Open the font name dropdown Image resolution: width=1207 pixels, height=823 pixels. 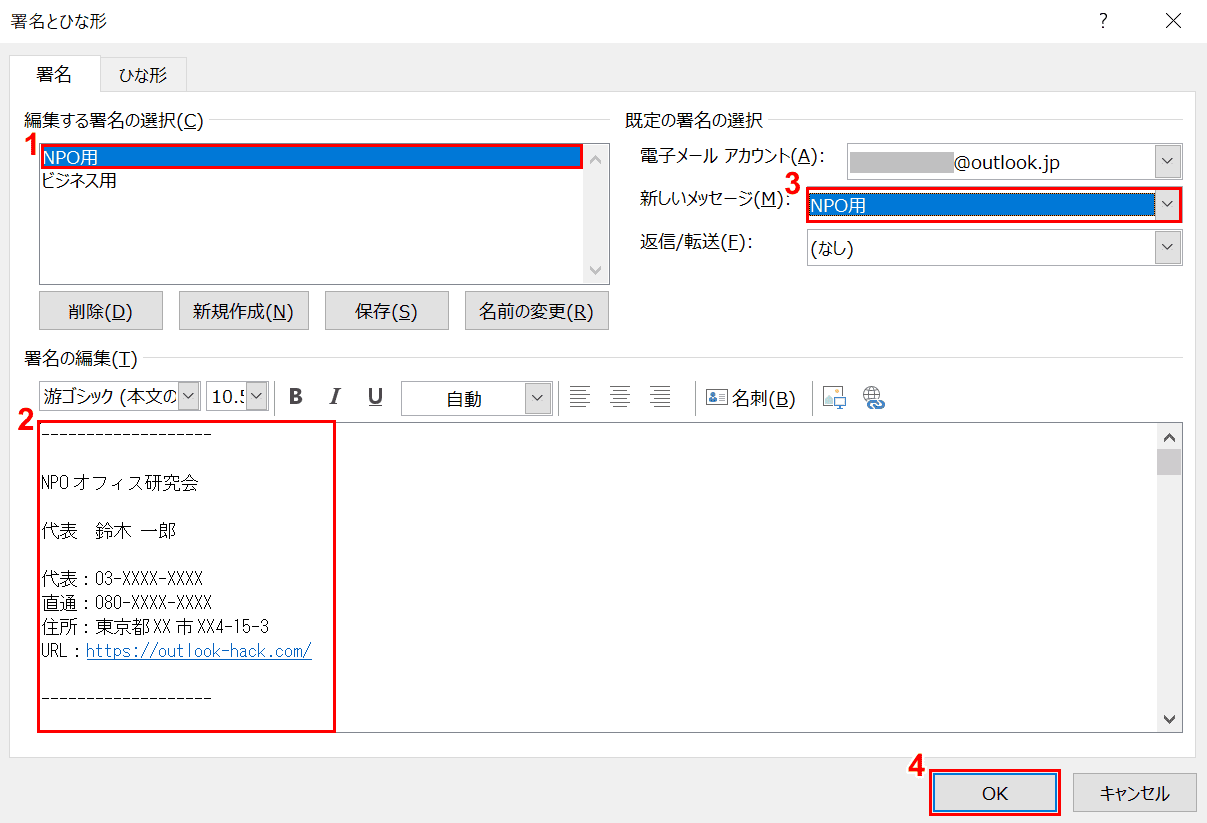(188, 397)
